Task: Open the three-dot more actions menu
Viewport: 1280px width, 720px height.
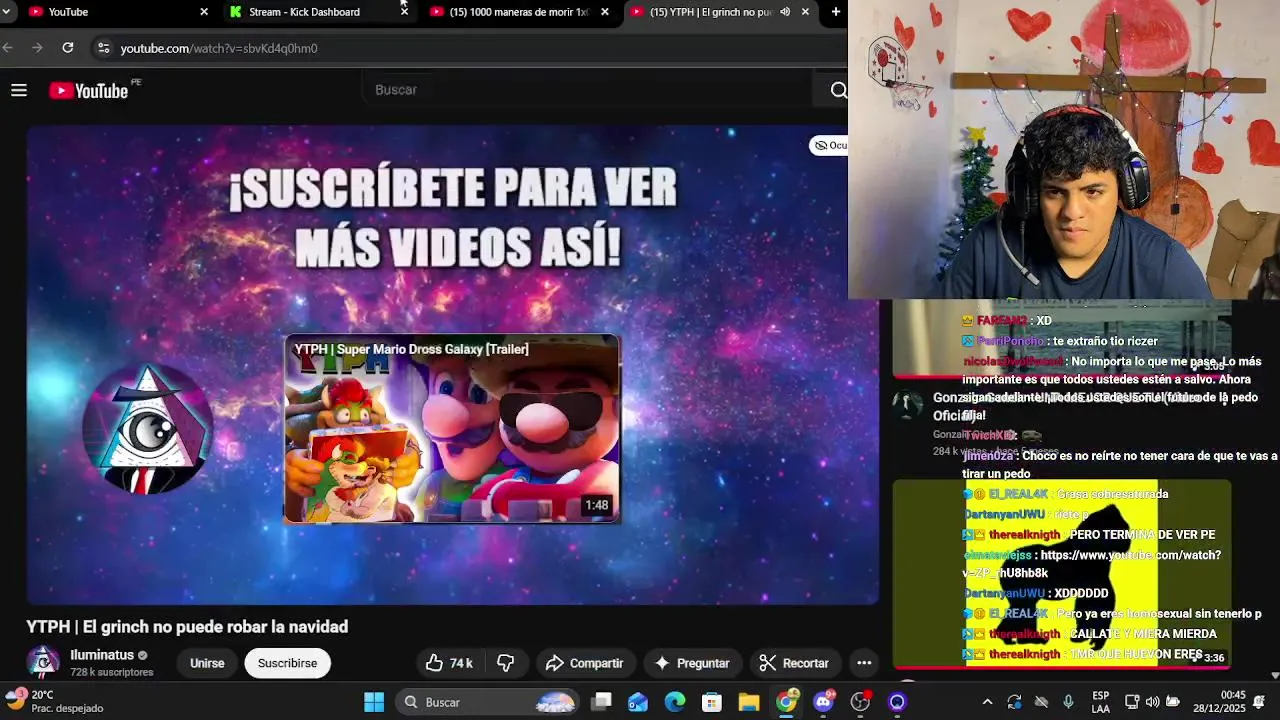Action: pyautogui.click(x=864, y=663)
